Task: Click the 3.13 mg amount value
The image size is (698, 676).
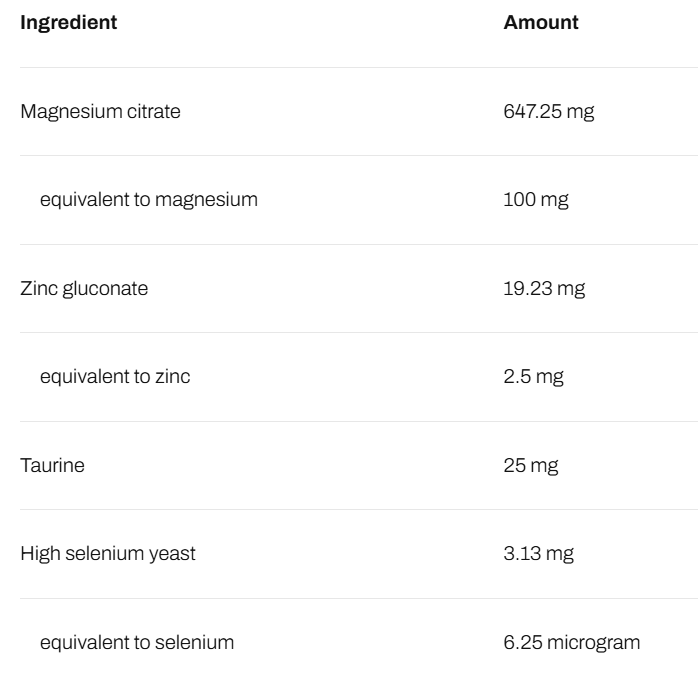Action: click(x=539, y=554)
